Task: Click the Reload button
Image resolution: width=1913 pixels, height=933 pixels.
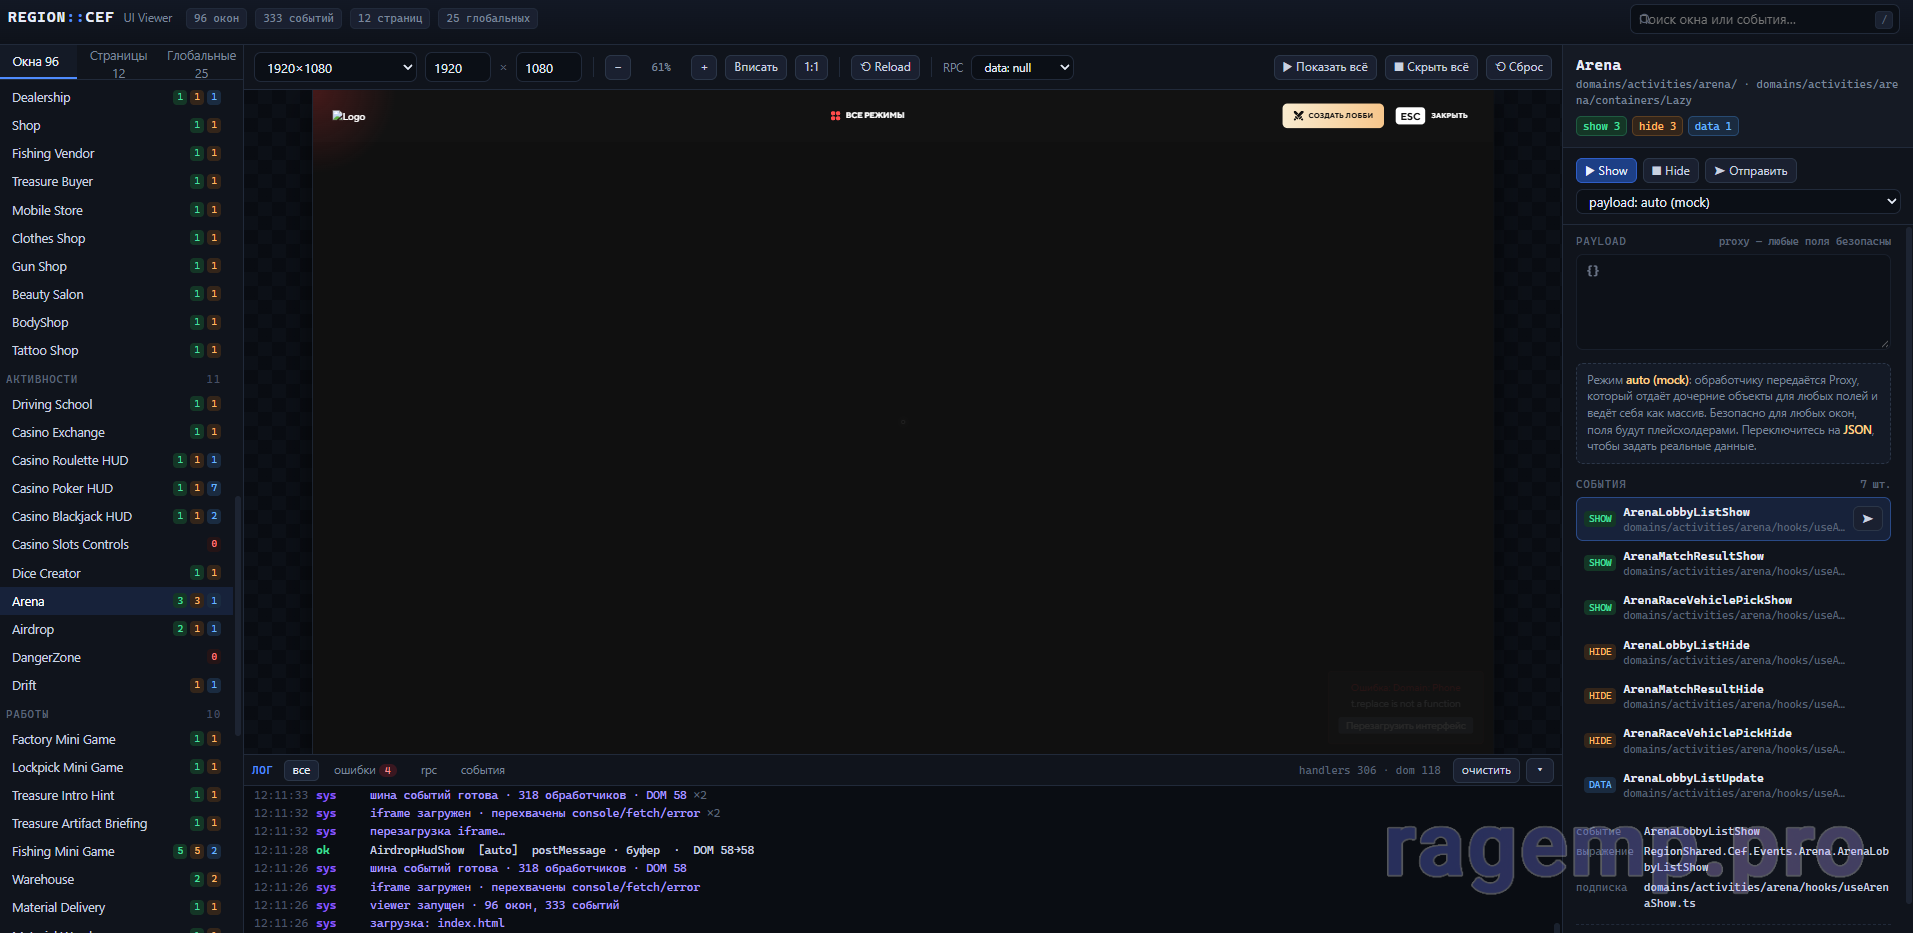Action: 886,68
